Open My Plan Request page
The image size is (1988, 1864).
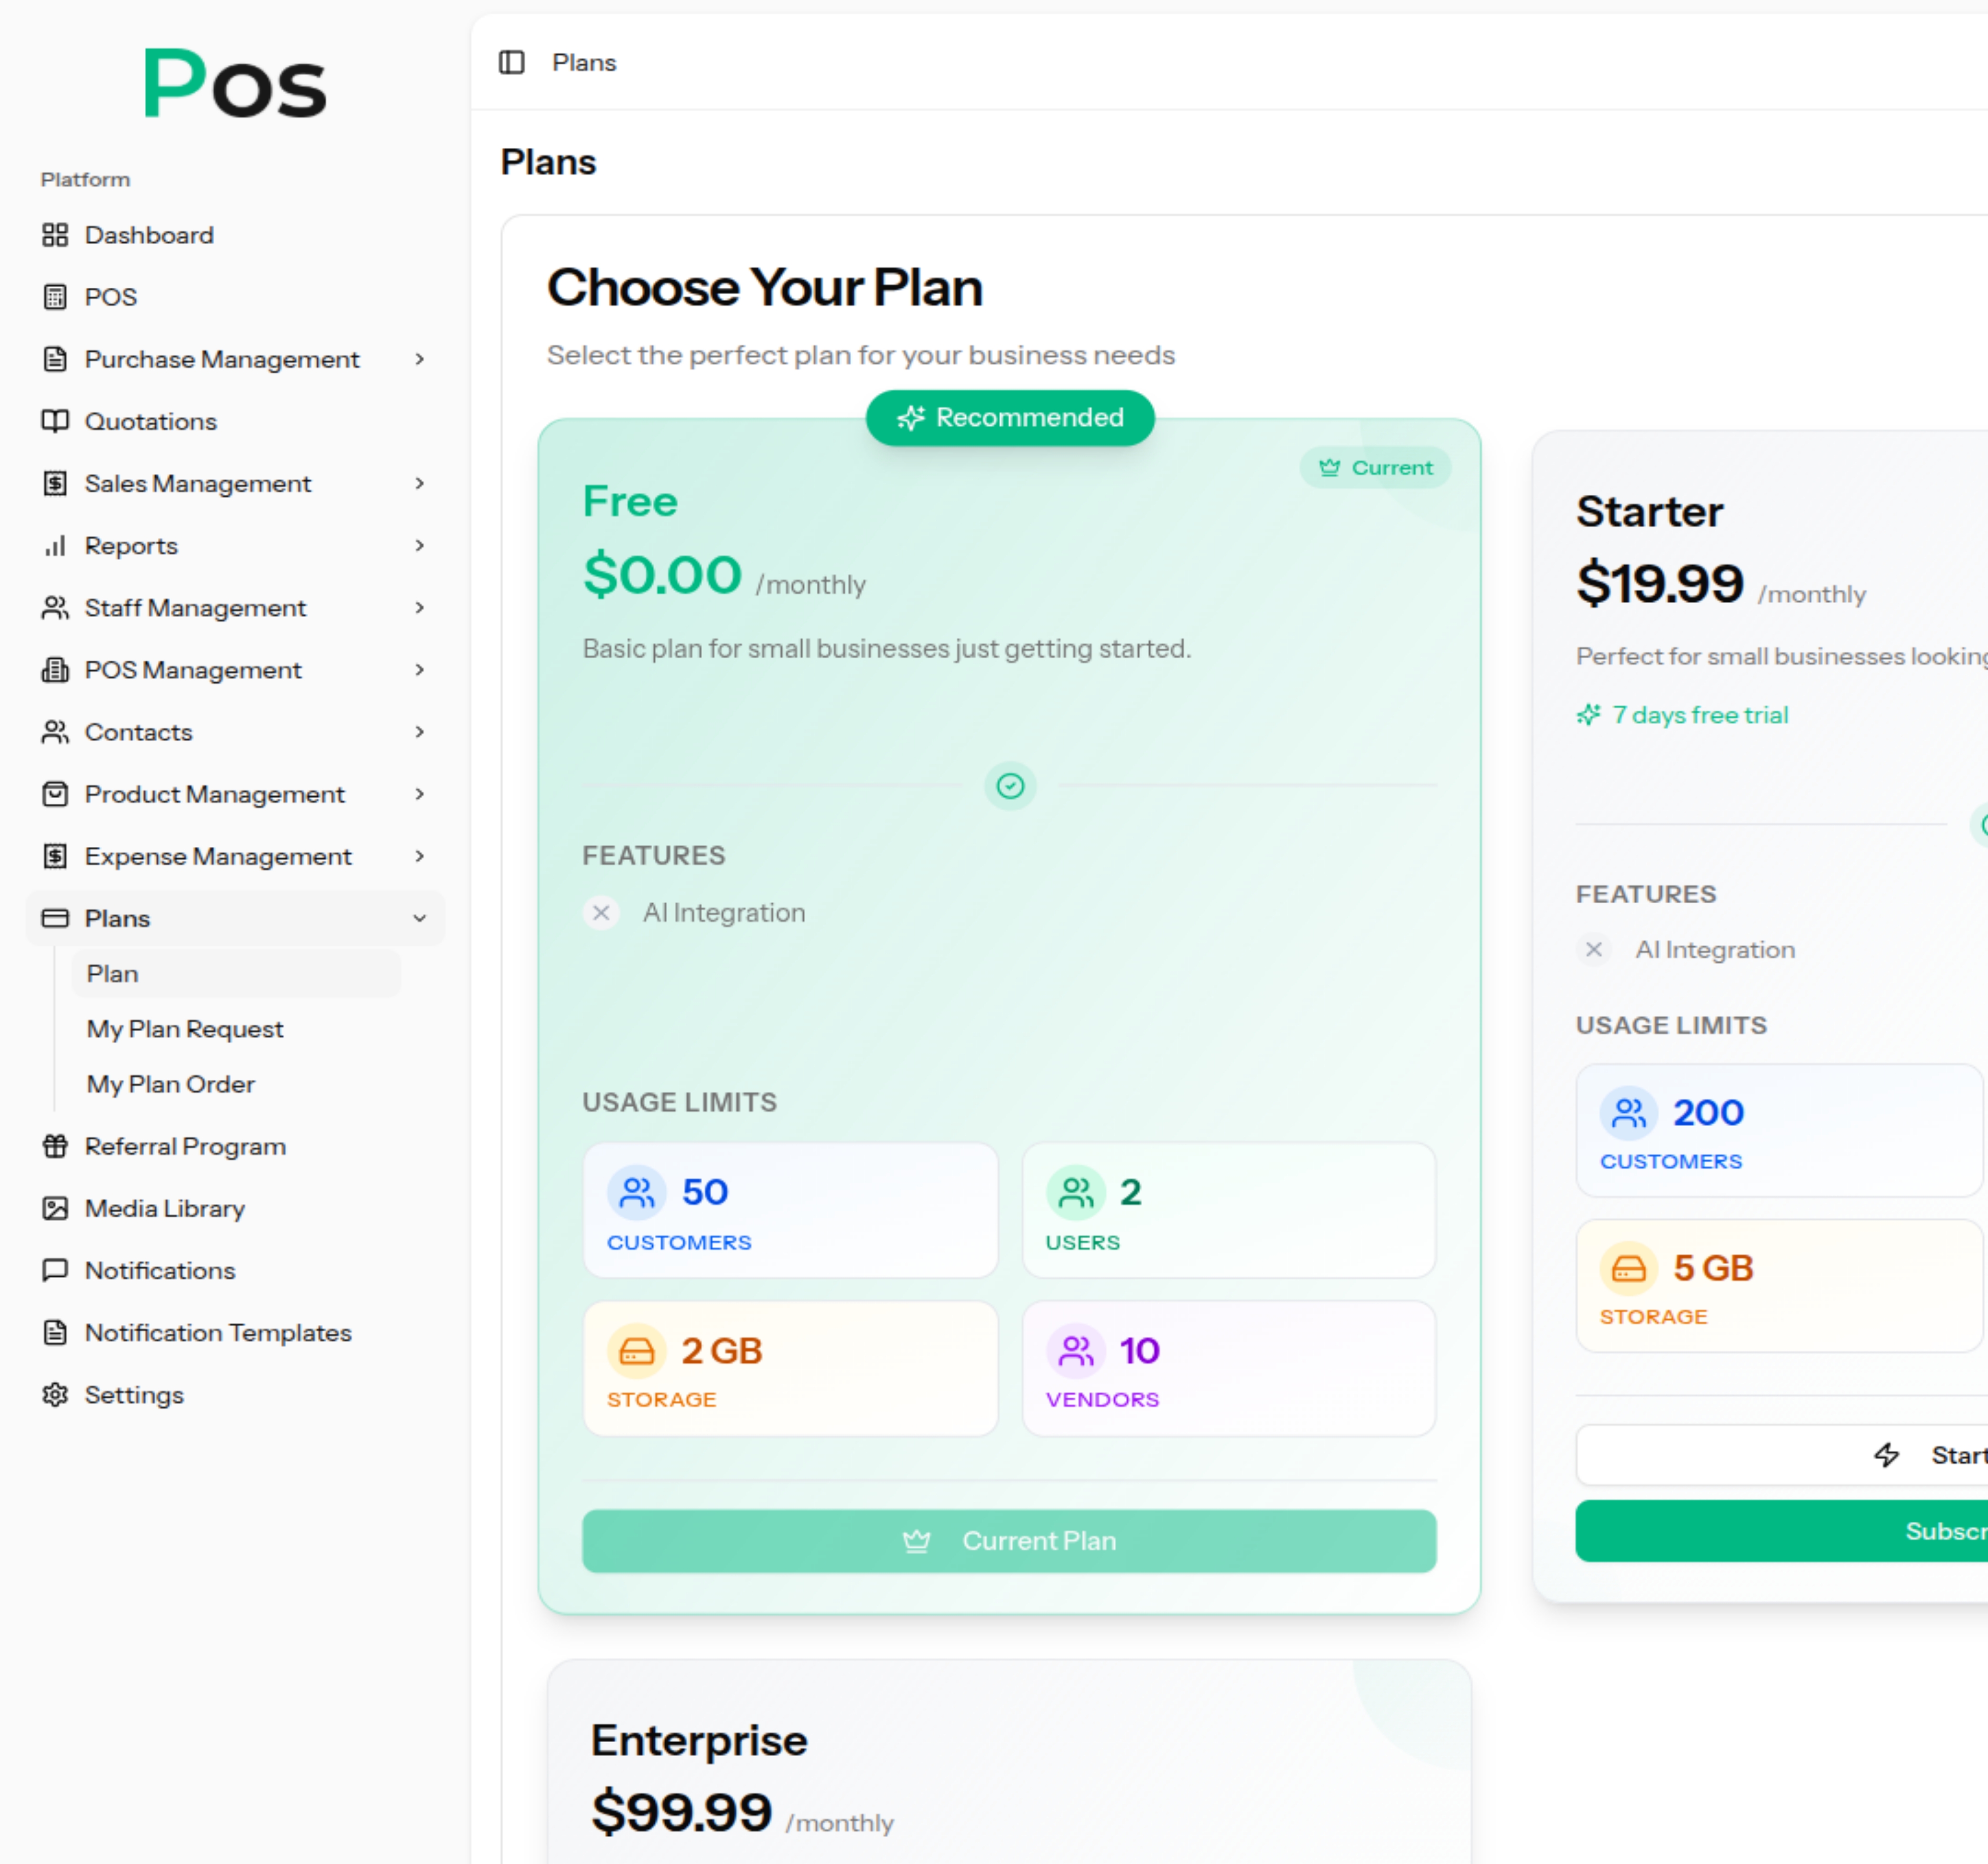click(x=185, y=1029)
